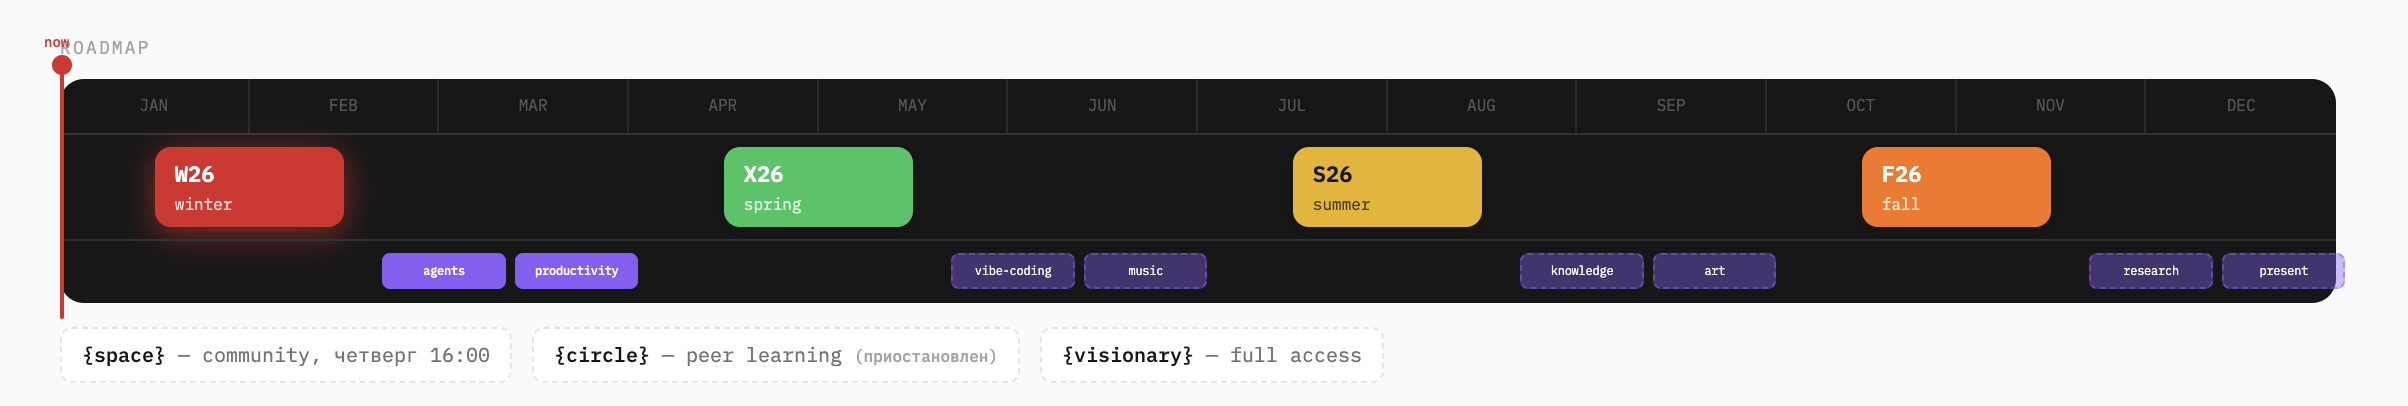Open the {circle} peer learning card
The image size is (2408, 406).
point(776,355)
